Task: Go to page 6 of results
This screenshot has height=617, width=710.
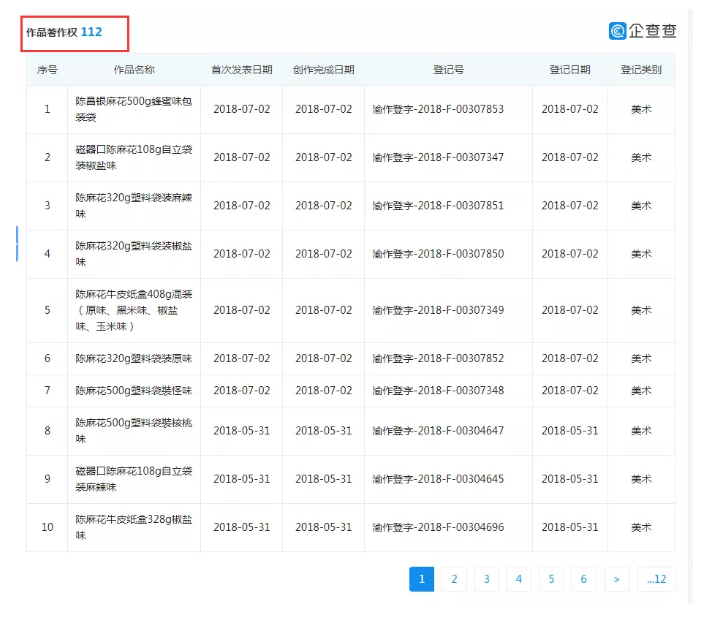Action: point(583,579)
